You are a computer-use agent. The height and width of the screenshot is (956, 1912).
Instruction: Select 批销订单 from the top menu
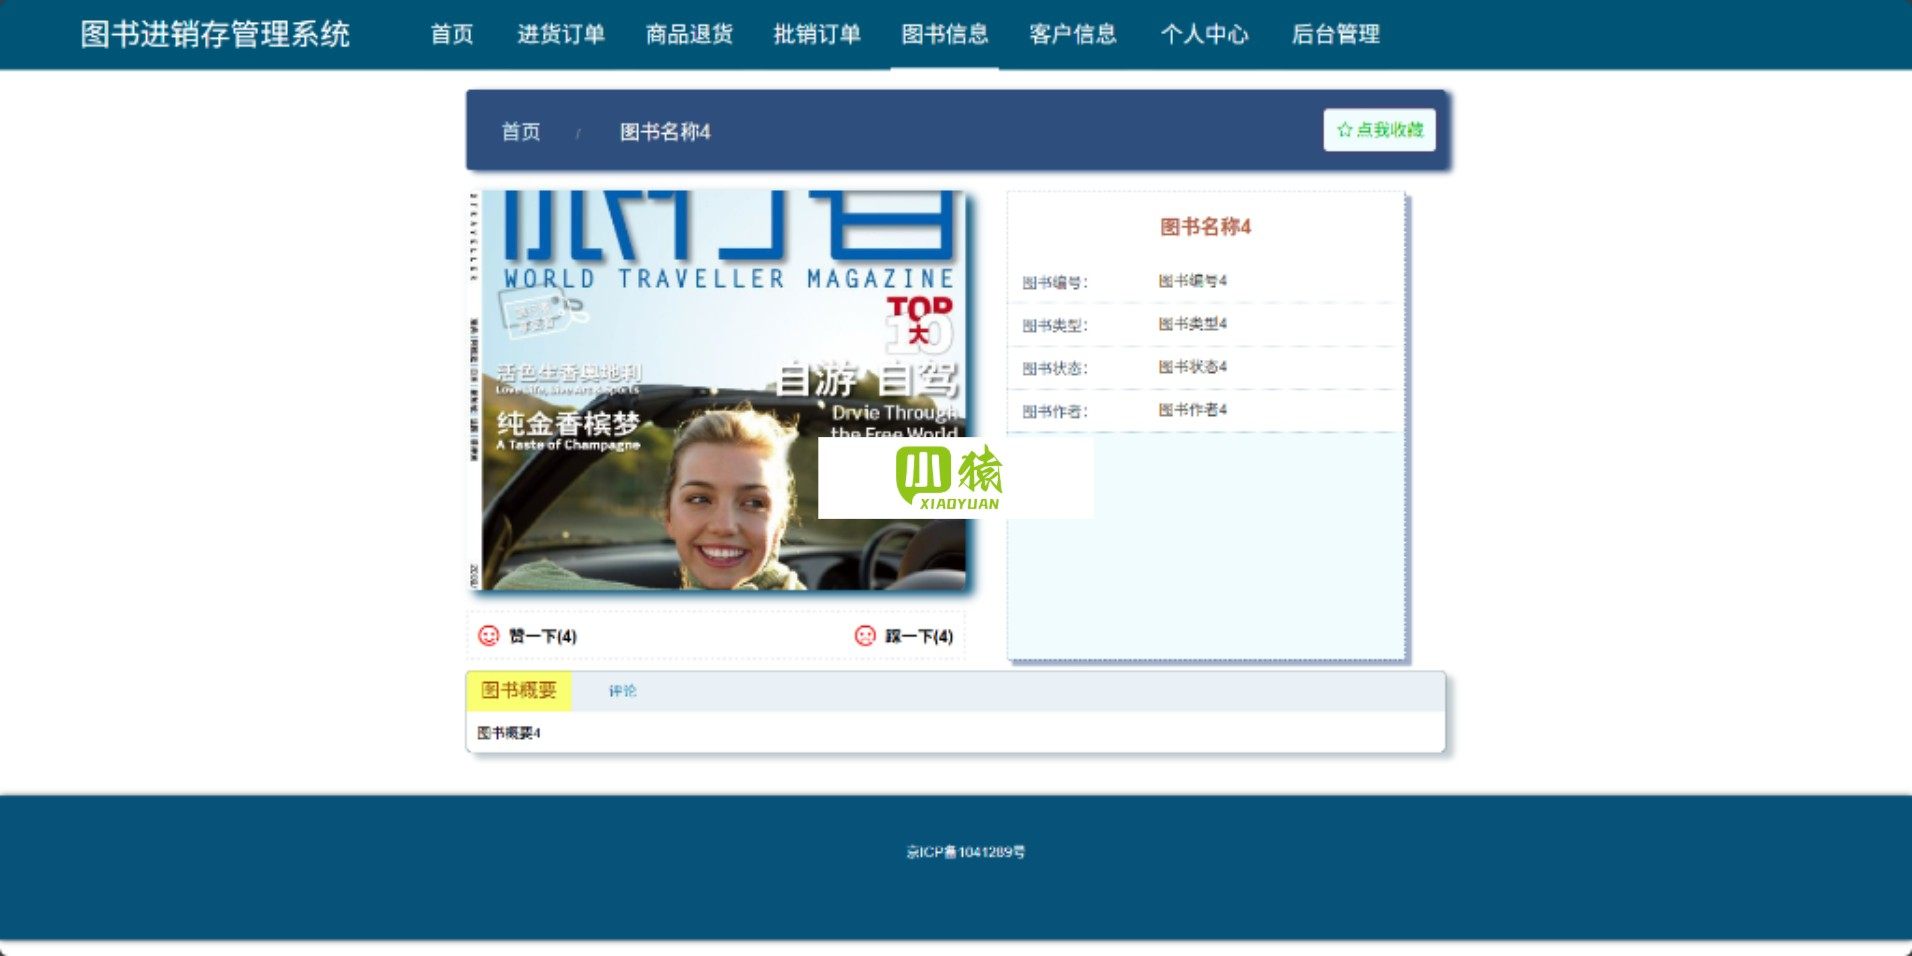817,34
